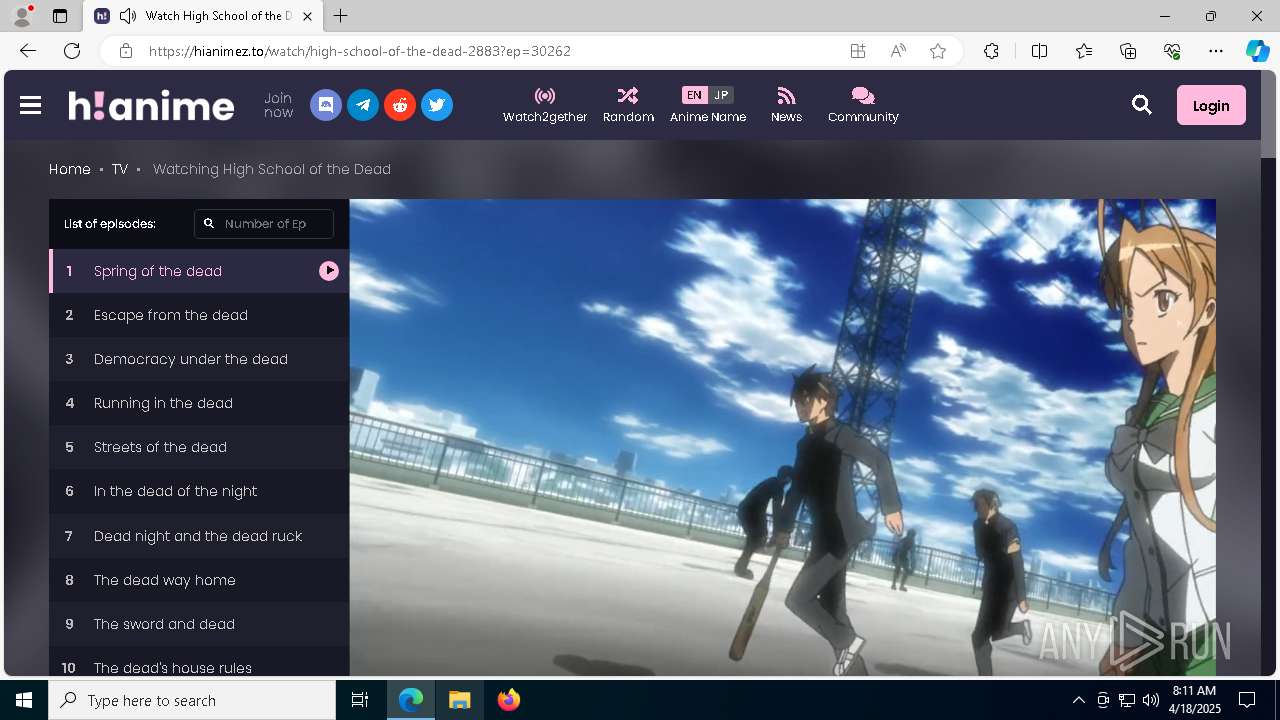Activate Read aloud

[x=898, y=51]
